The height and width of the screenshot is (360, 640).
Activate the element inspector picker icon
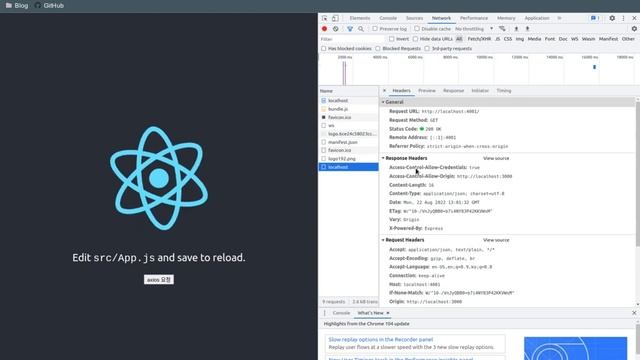tap(324, 18)
